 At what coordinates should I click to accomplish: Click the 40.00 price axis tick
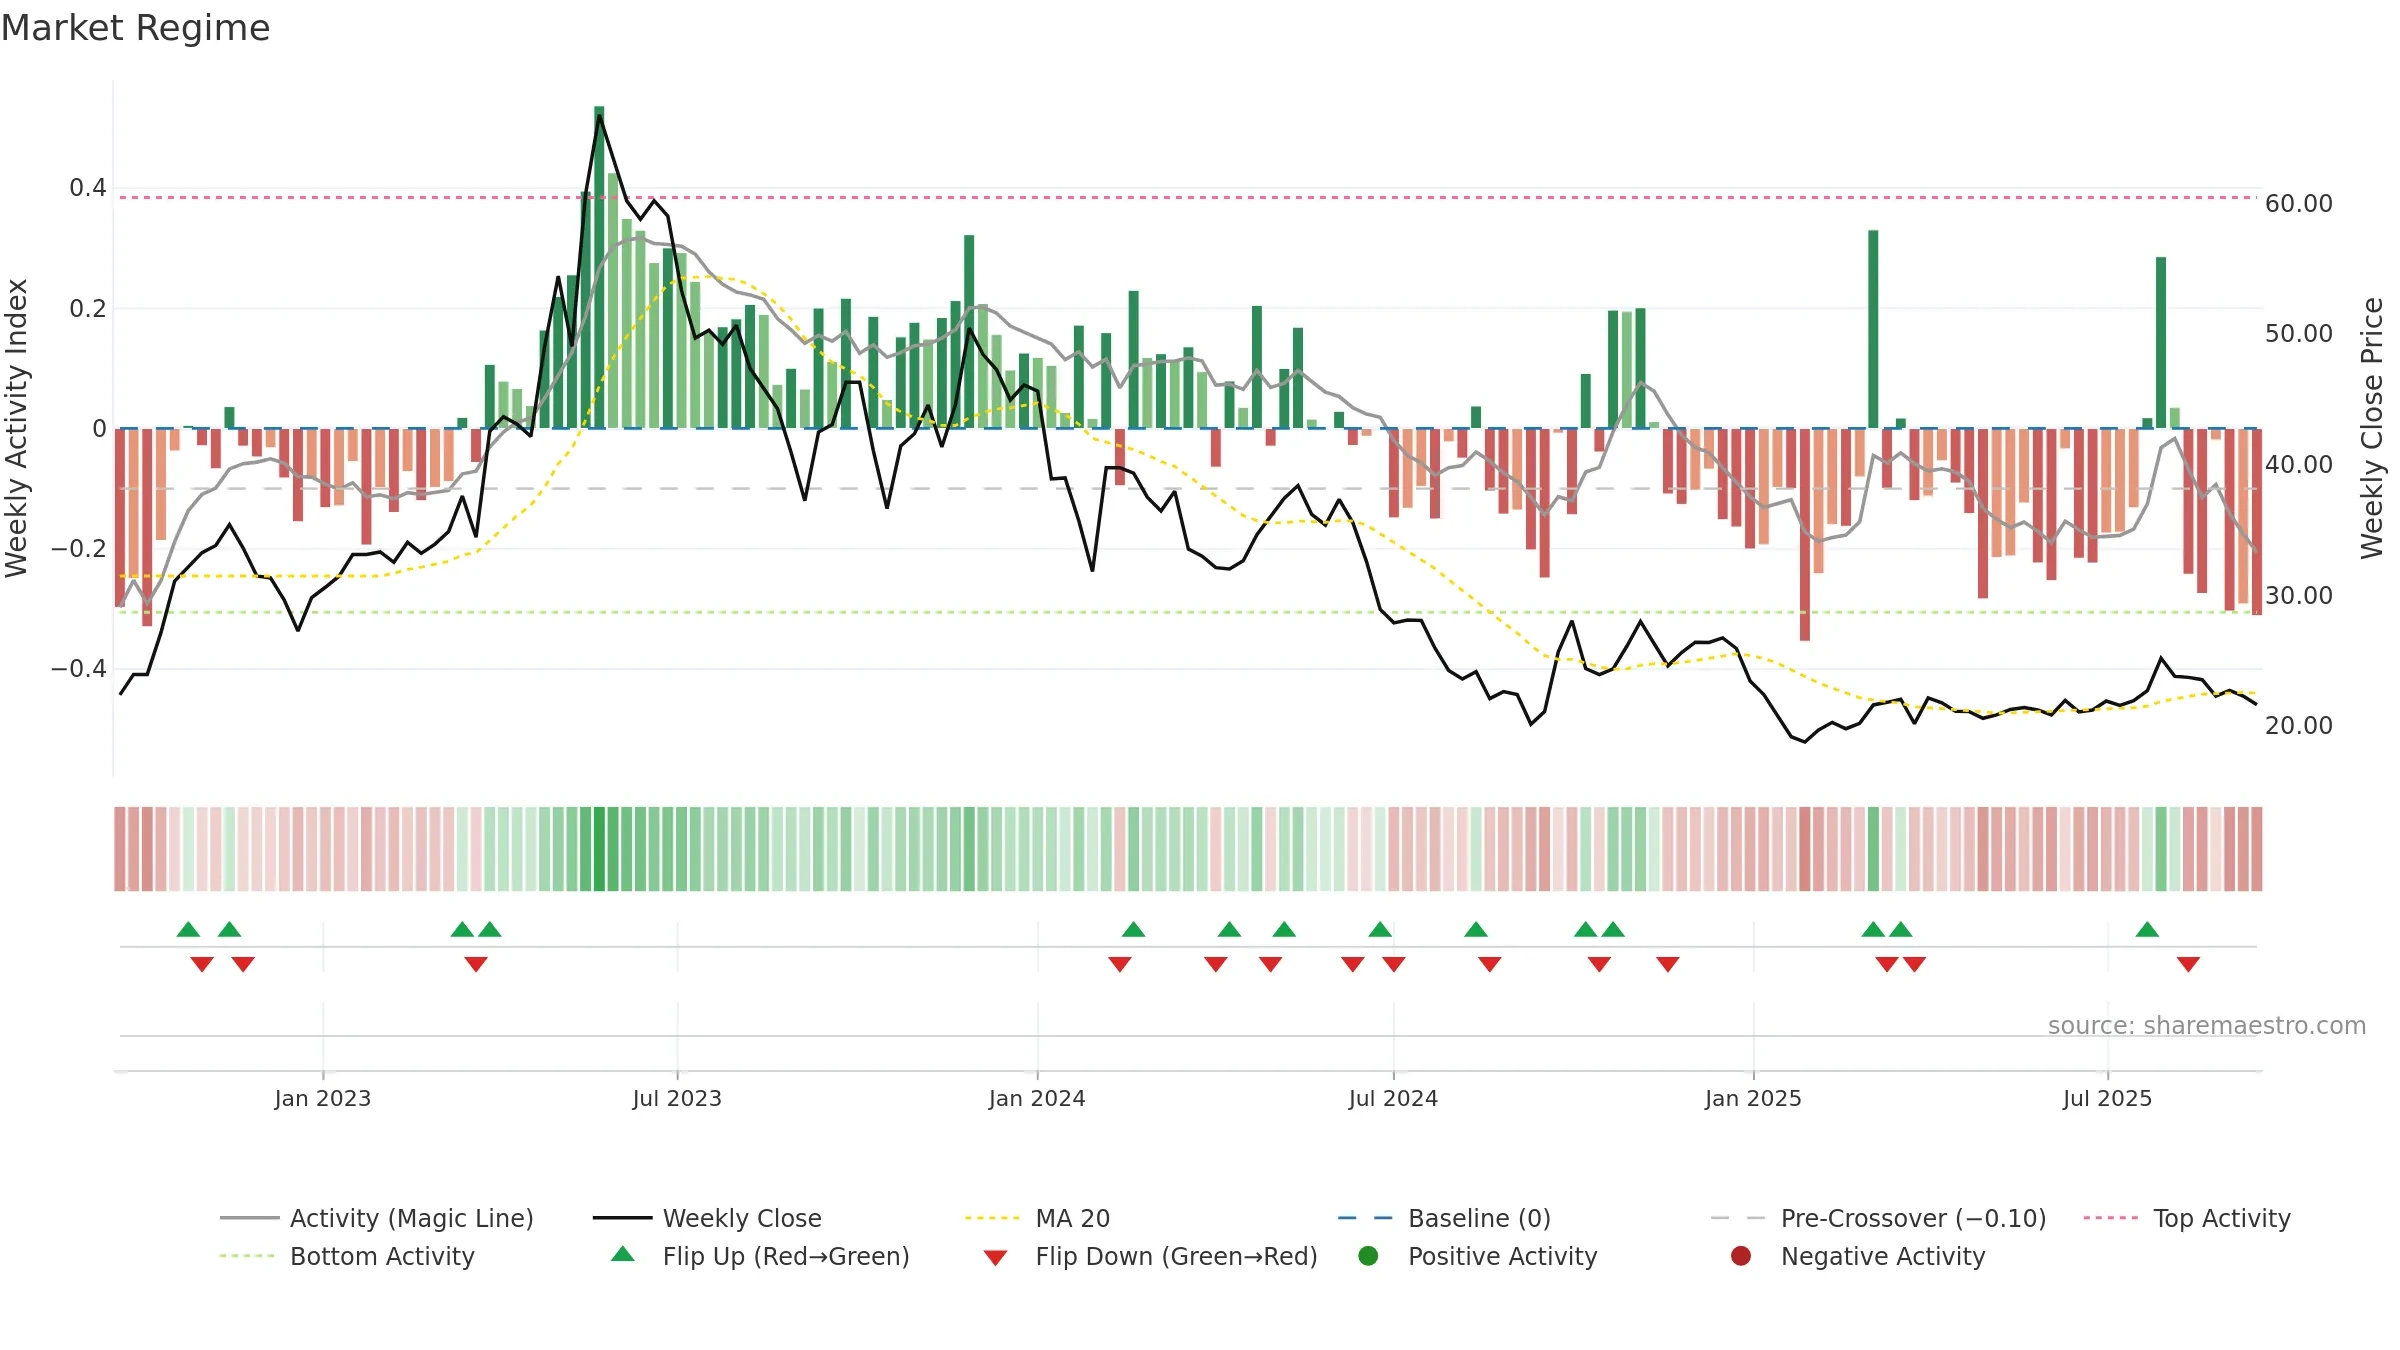pyautogui.click(x=2298, y=464)
